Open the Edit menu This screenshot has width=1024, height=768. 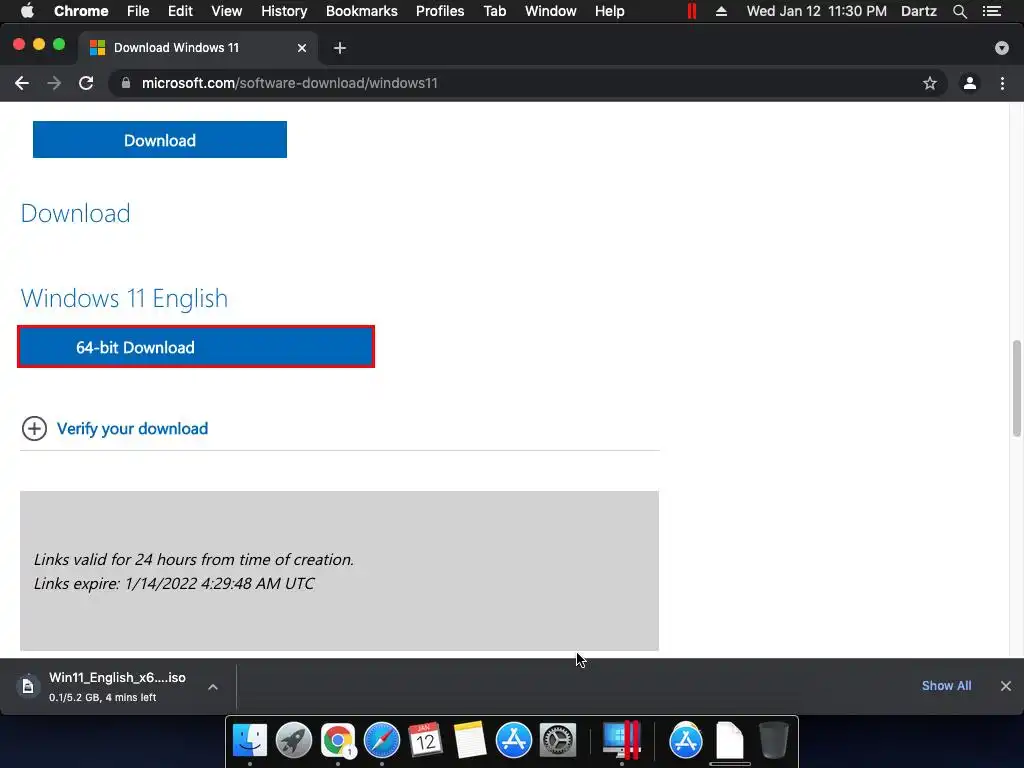(x=180, y=11)
